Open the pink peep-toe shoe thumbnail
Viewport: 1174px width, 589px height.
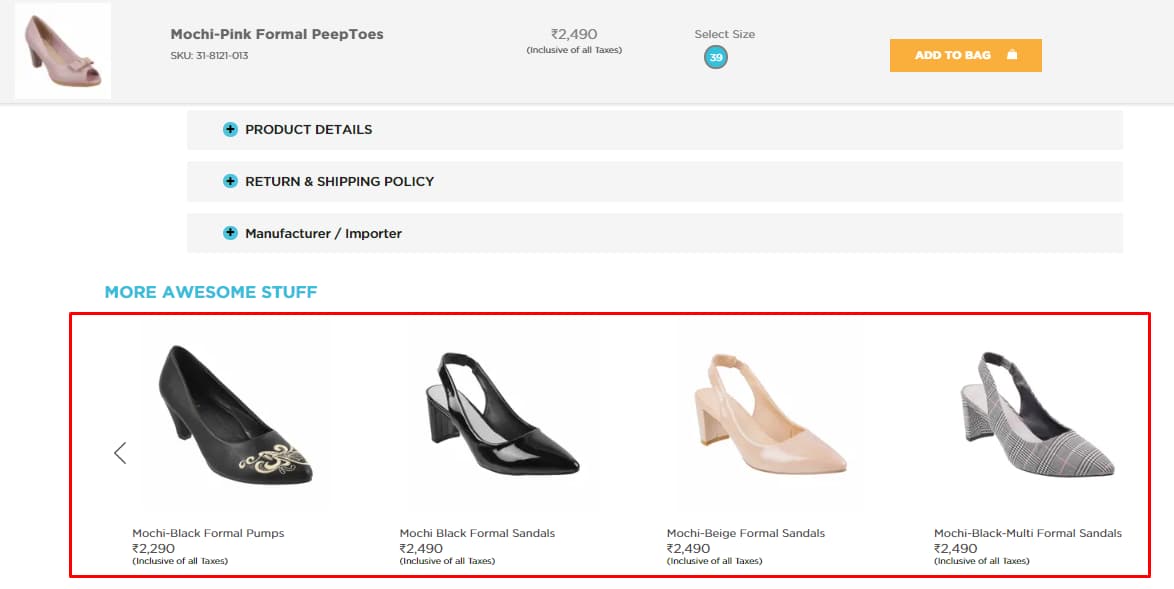tap(62, 51)
